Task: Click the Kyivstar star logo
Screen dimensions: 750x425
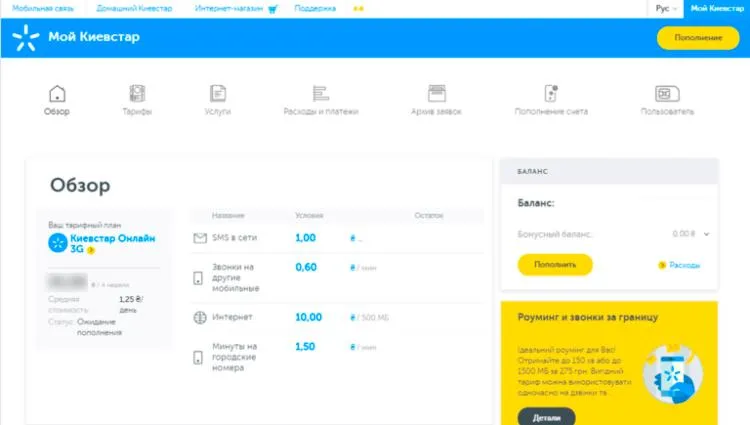Action: pos(26,38)
